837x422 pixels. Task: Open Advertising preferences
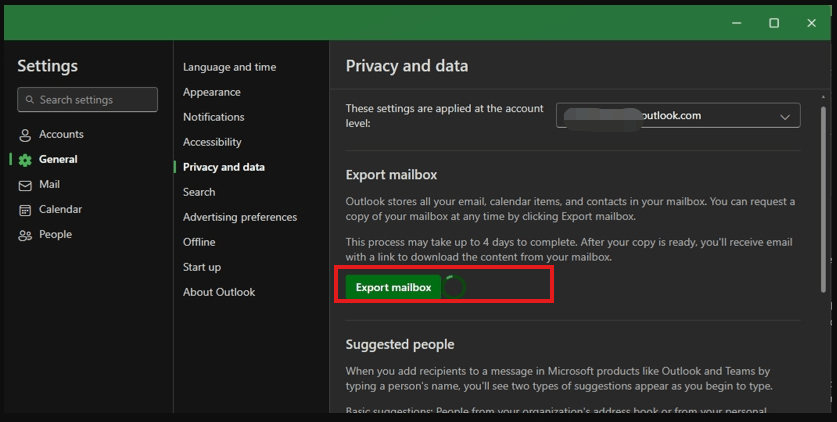[x=240, y=217]
